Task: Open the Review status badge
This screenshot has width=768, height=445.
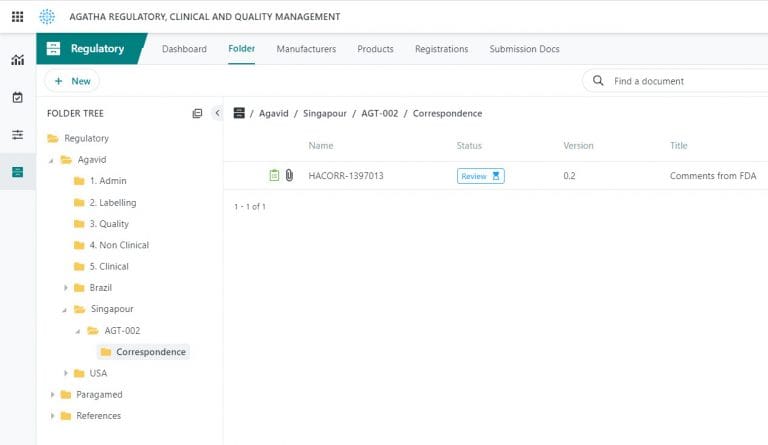Action: coord(480,176)
